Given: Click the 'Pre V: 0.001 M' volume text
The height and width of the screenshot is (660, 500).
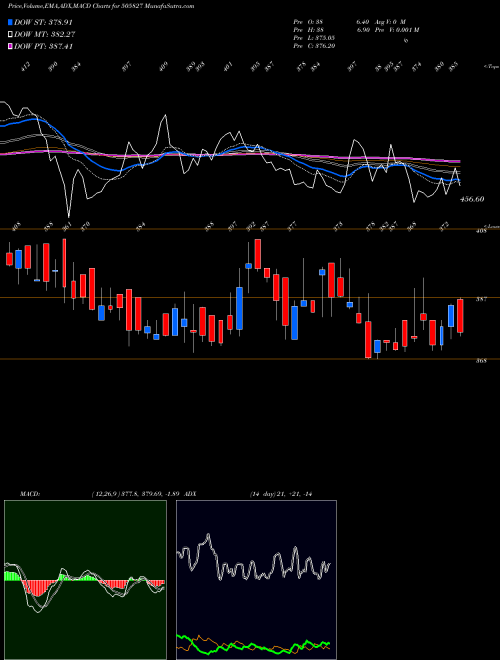Looking at the screenshot, I should (399, 30).
